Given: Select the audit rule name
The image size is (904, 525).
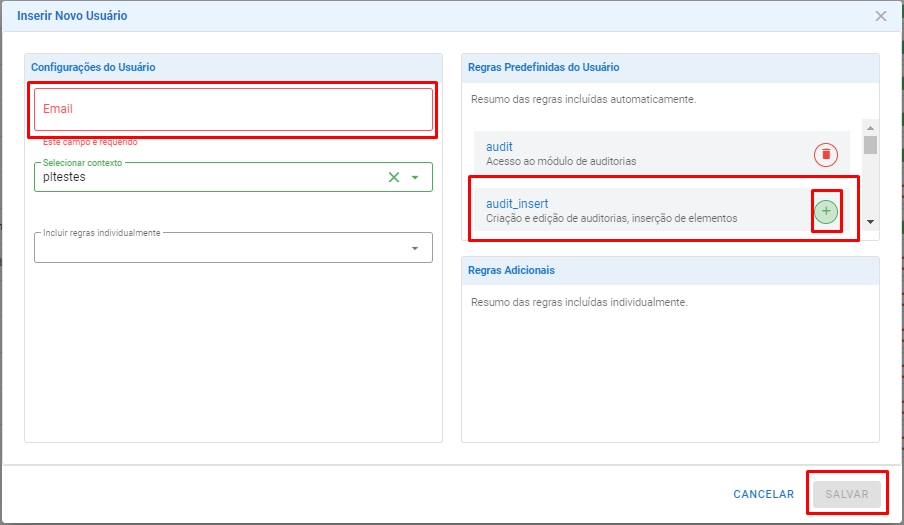Looking at the screenshot, I should coord(499,147).
